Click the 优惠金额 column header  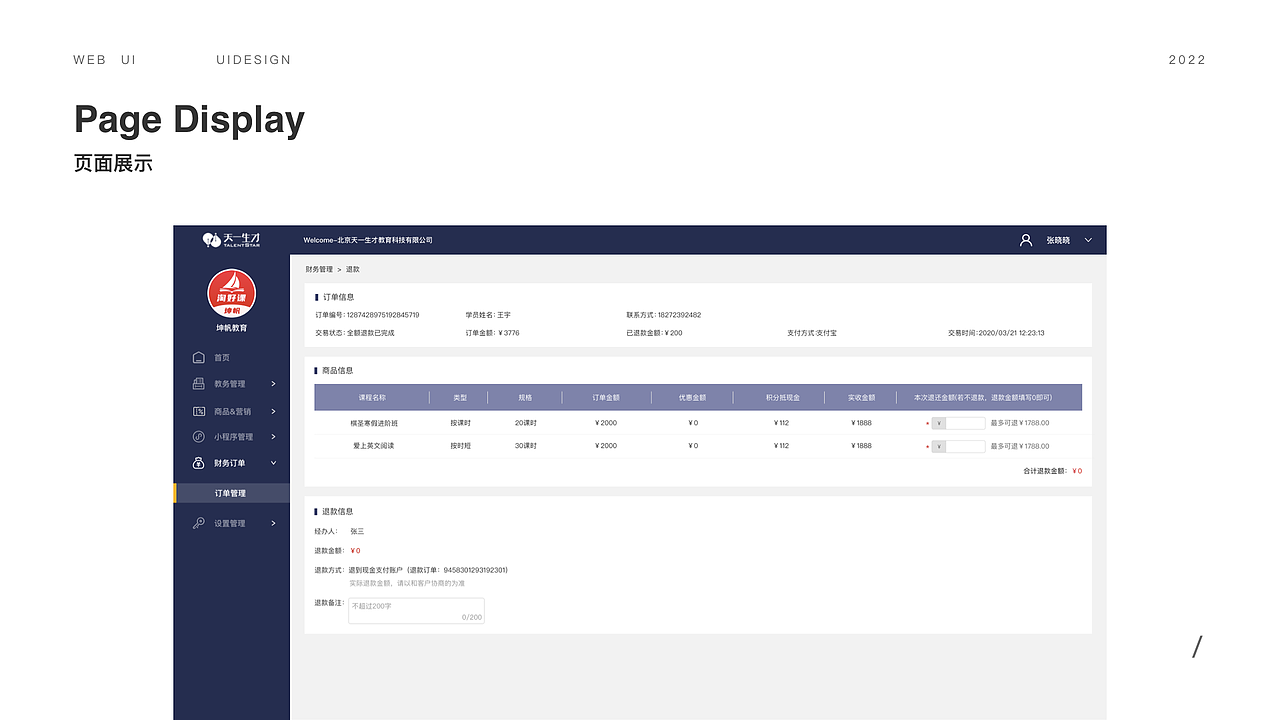pos(693,397)
